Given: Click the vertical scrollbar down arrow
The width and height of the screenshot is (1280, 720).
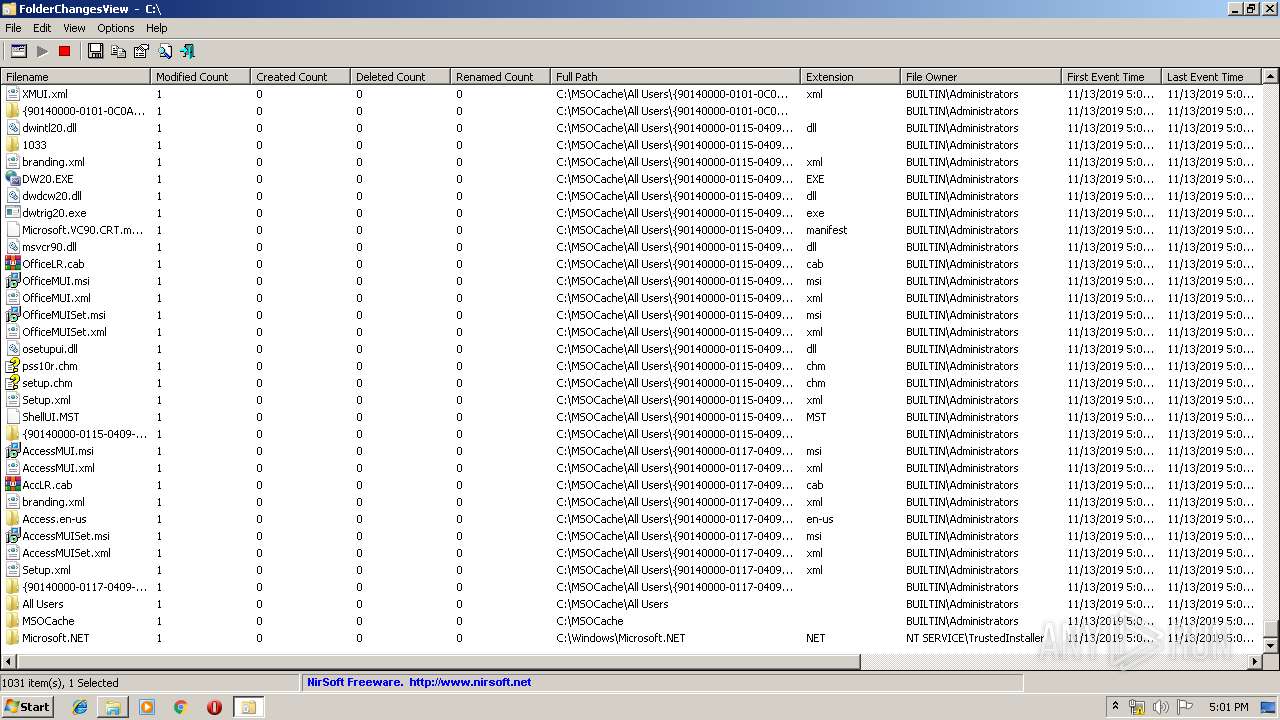Looking at the screenshot, I should [1271, 646].
